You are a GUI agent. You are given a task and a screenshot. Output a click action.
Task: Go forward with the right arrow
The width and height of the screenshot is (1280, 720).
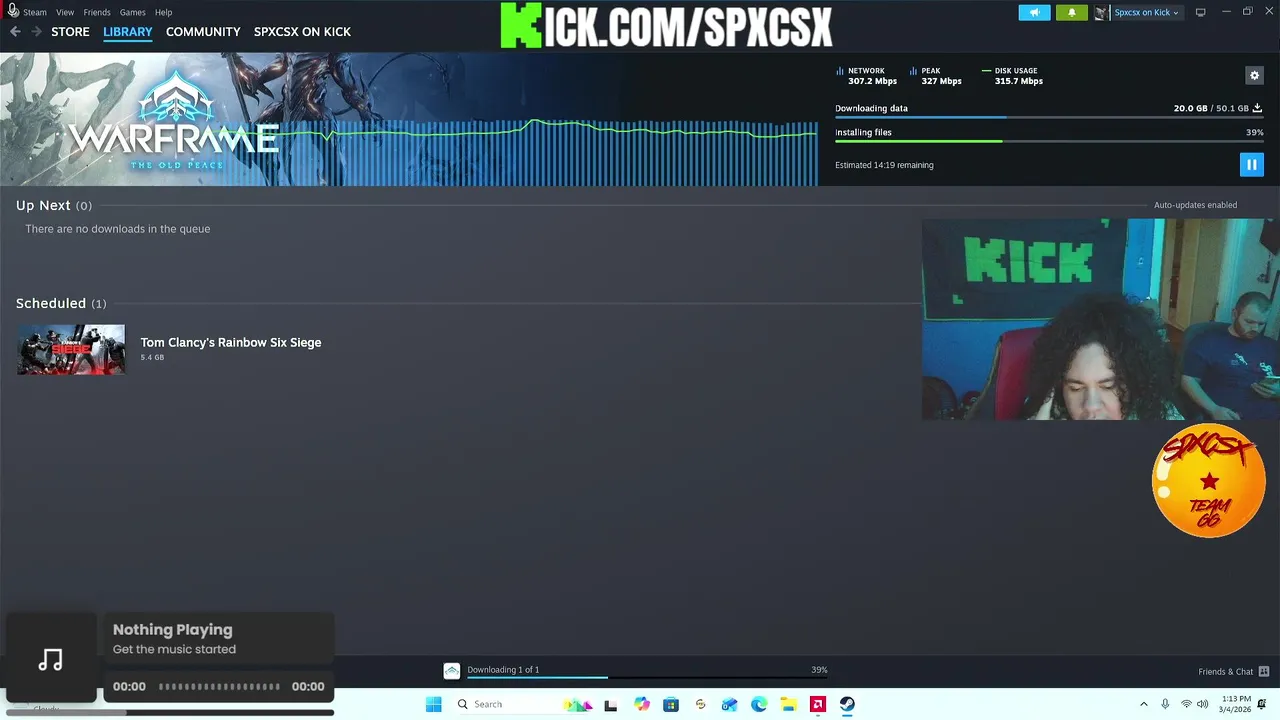[36, 32]
